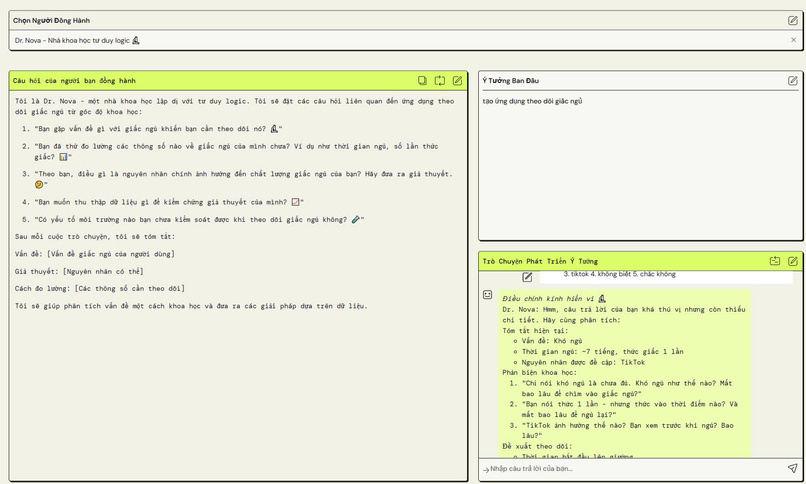Click the 'Câu hỏi của người bạn đồng hành' heading

tap(74, 81)
